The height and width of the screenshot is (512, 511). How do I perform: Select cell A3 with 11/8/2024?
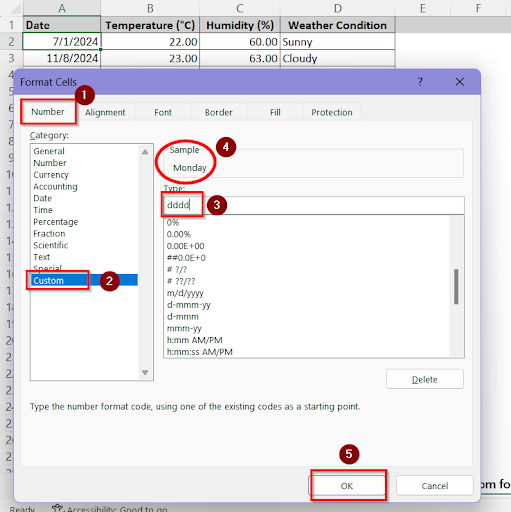click(62, 58)
